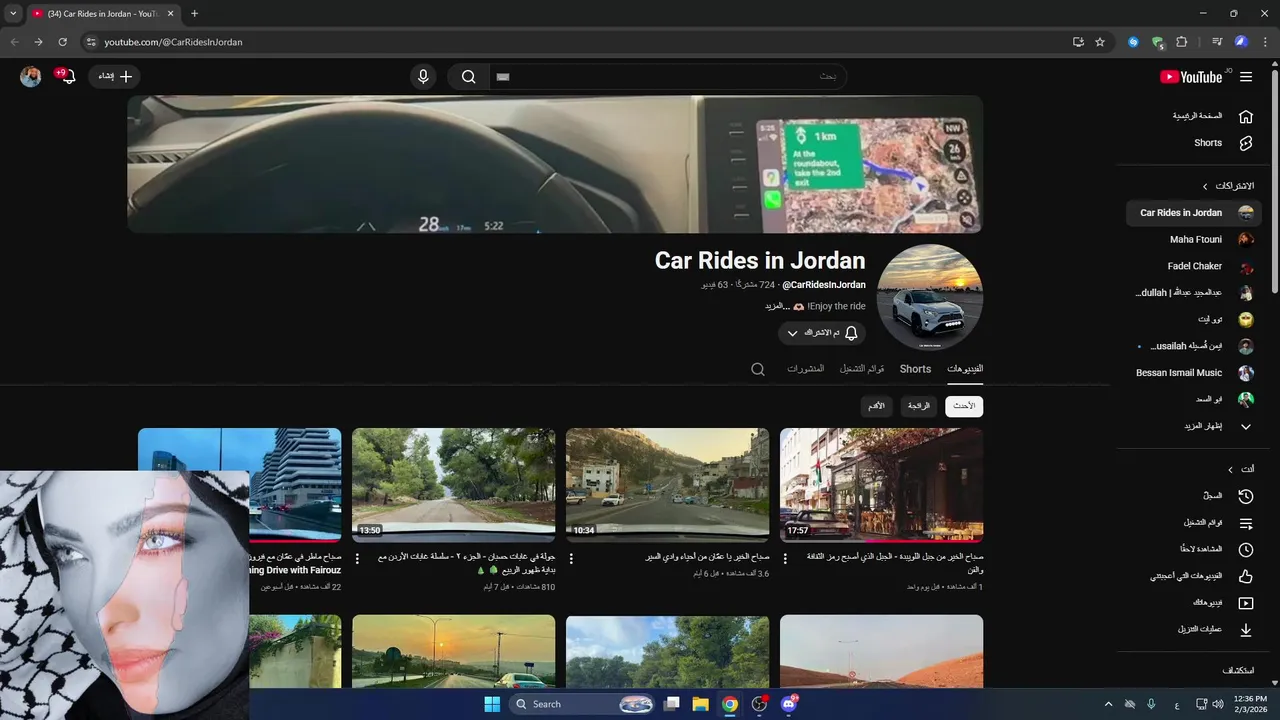Click the channel profile picture
Viewport: 1280px width, 720px height.
[x=930, y=297]
